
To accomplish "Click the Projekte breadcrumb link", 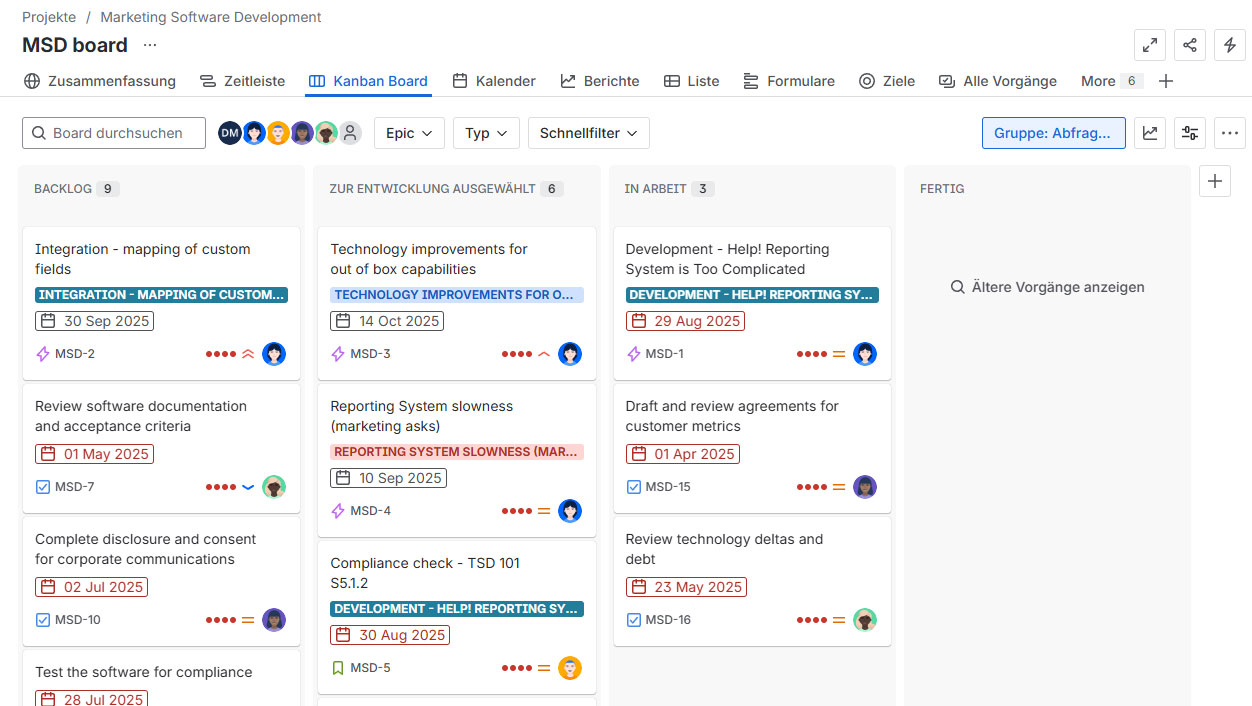I will pyautogui.click(x=49, y=17).
